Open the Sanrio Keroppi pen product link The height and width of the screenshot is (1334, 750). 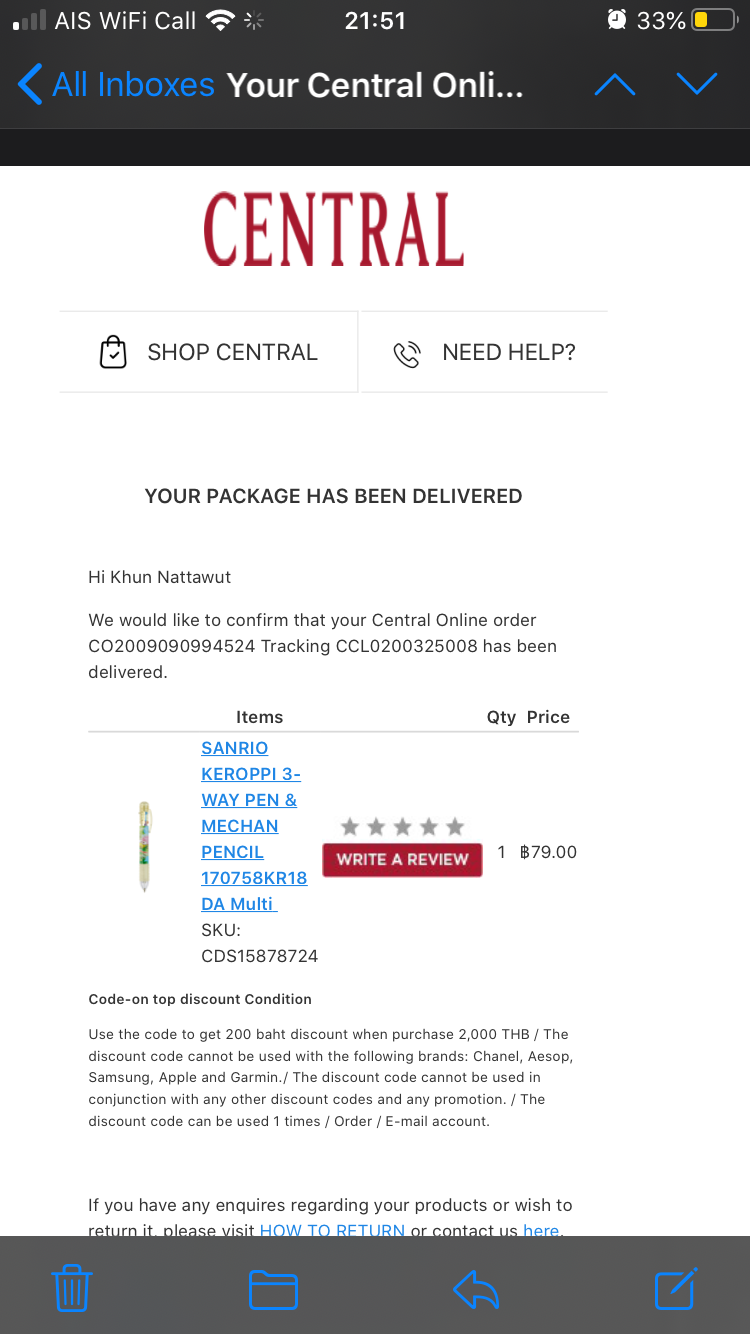coord(254,826)
